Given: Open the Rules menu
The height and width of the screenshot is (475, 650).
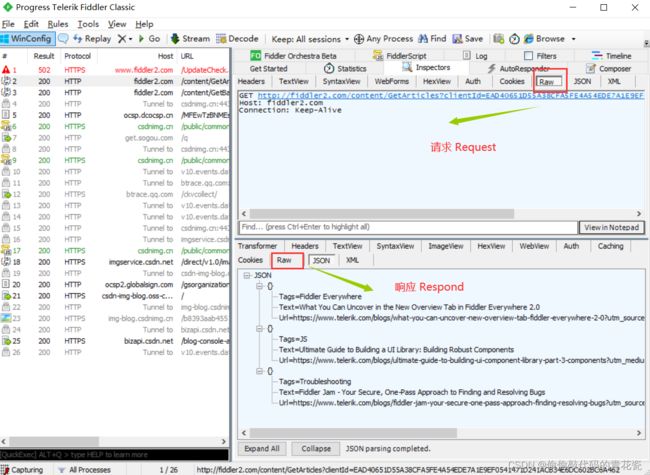Looking at the screenshot, I should (58, 24).
